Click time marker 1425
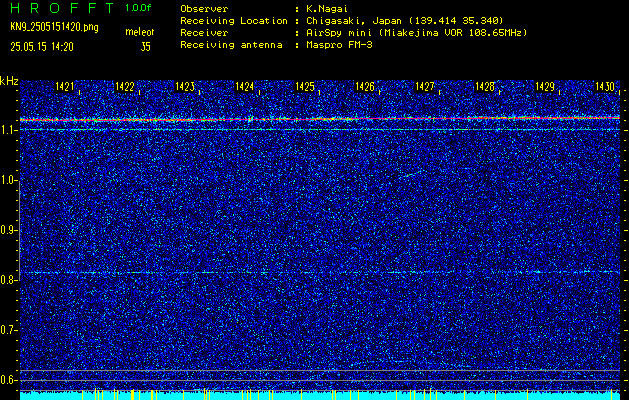 pyautogui.click(x=305, y=87)
